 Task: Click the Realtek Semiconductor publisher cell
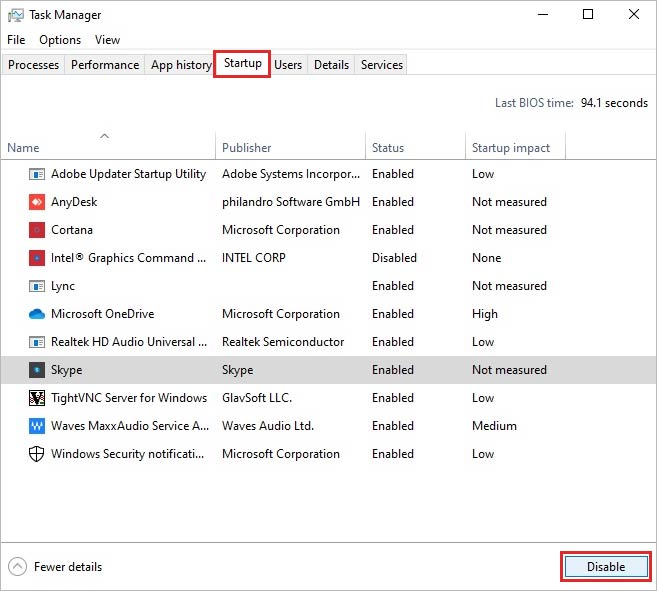point(283,342)
